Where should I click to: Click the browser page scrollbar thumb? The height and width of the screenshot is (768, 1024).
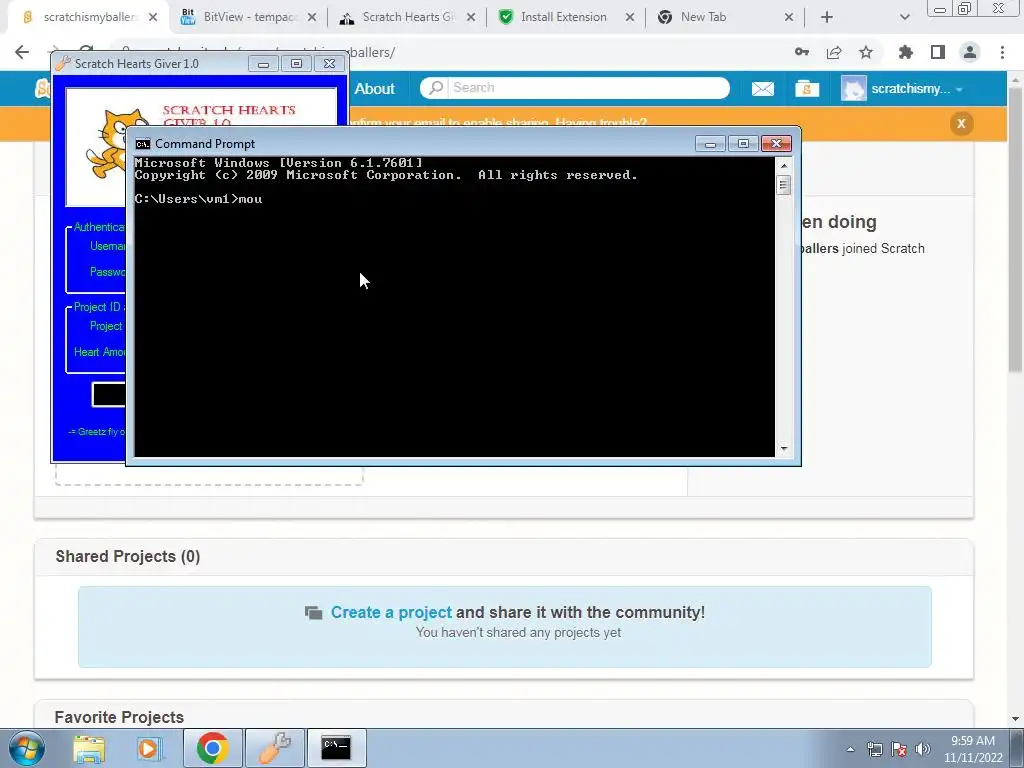pos(1015,229)
